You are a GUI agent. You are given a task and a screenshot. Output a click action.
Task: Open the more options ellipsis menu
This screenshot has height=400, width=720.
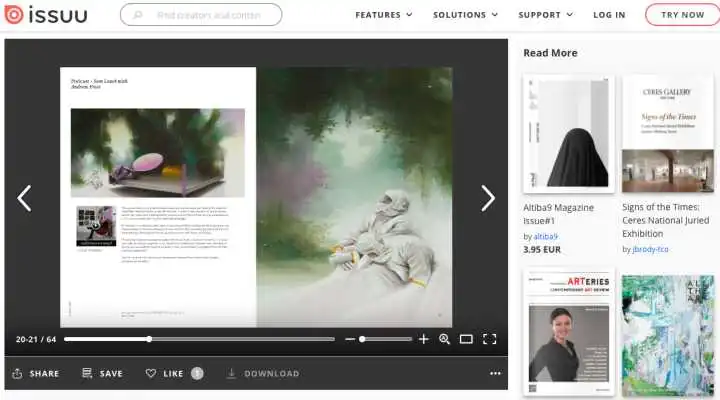pos(495,373)
